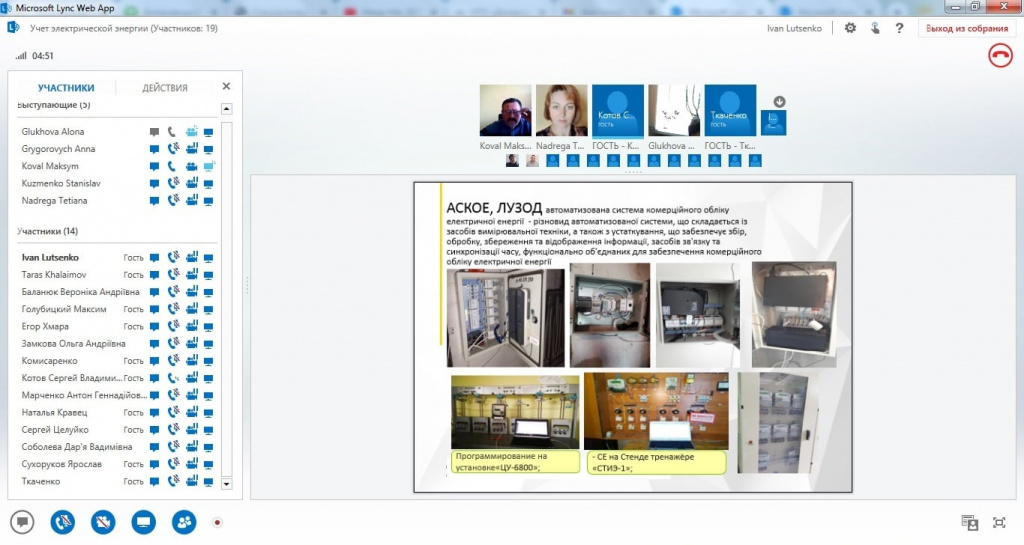Click the recording indicator dot

[217, 522]
